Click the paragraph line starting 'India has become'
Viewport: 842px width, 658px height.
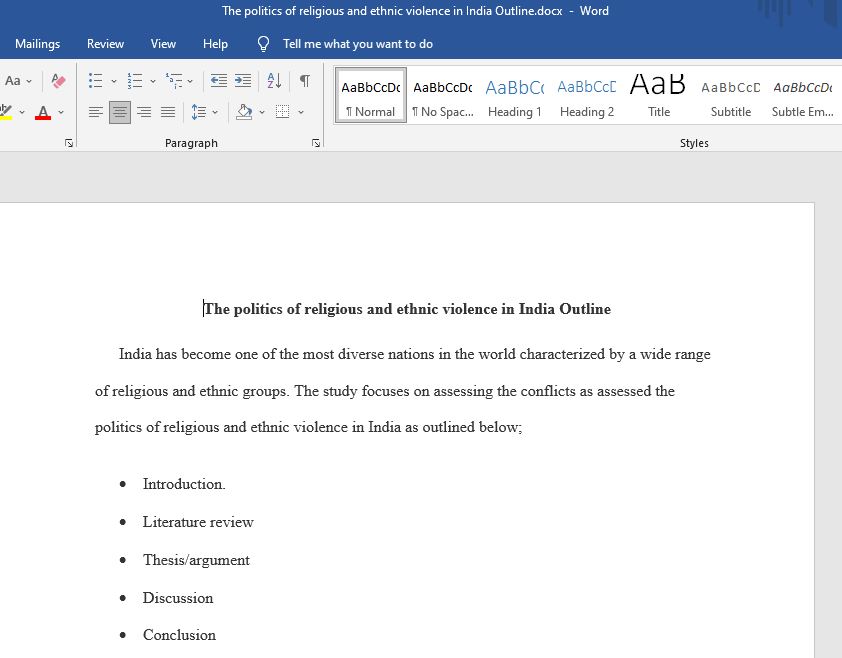tap(415, 355)
